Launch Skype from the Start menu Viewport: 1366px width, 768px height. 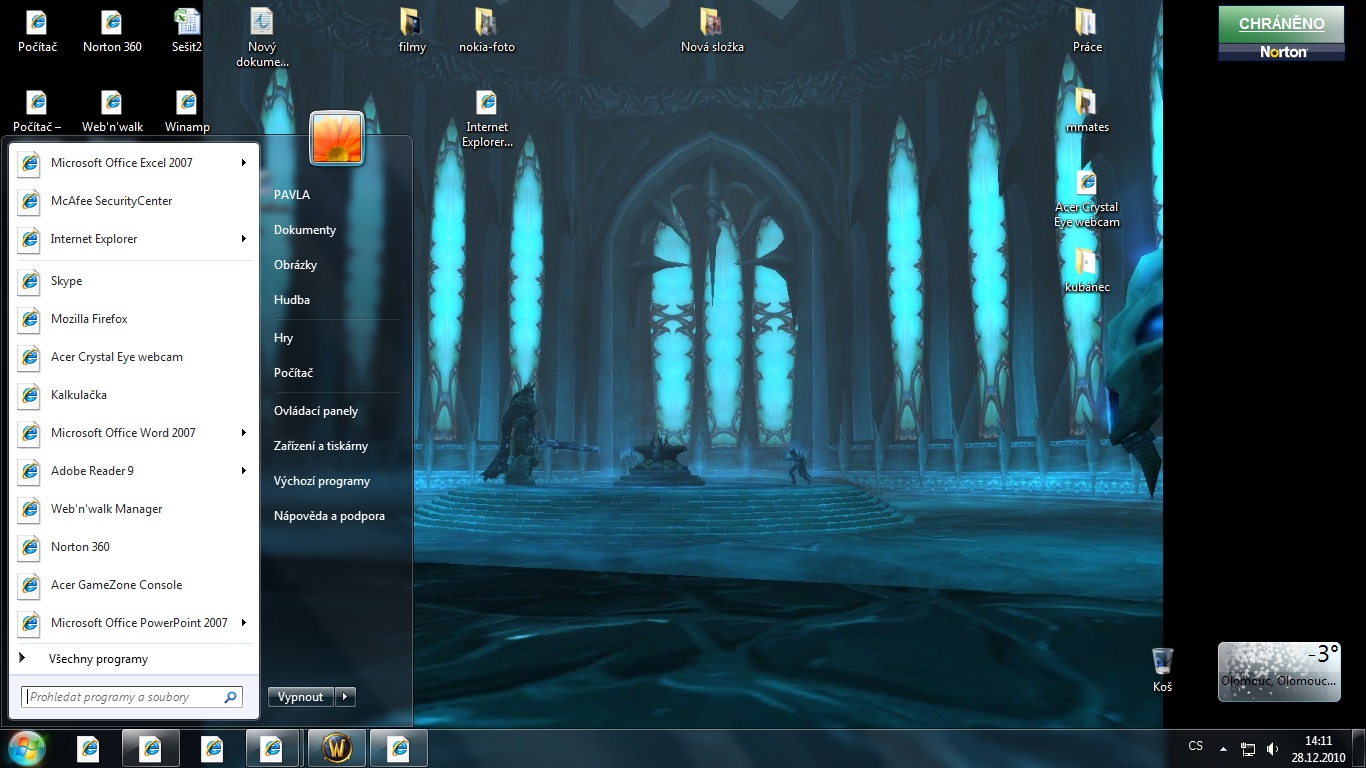click(134, 280)
